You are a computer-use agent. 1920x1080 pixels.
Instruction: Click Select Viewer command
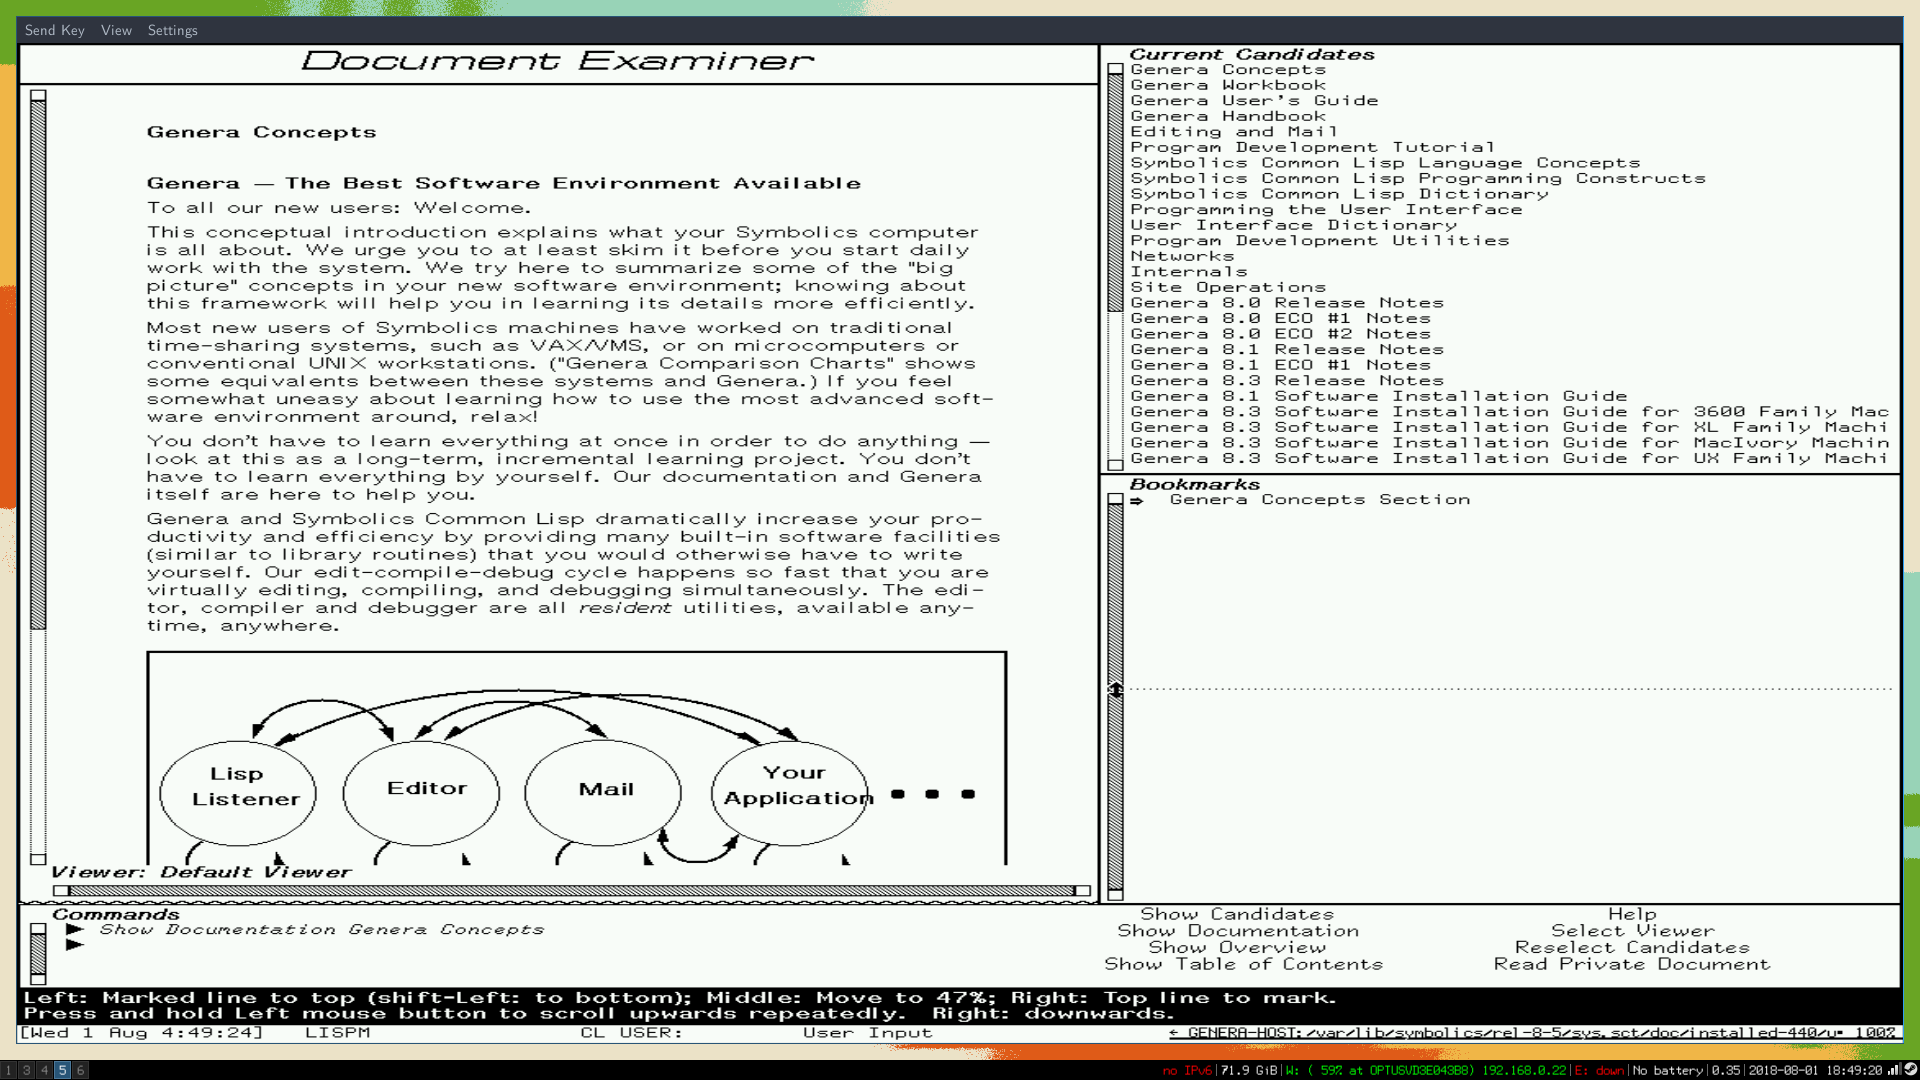[1632, 931]
